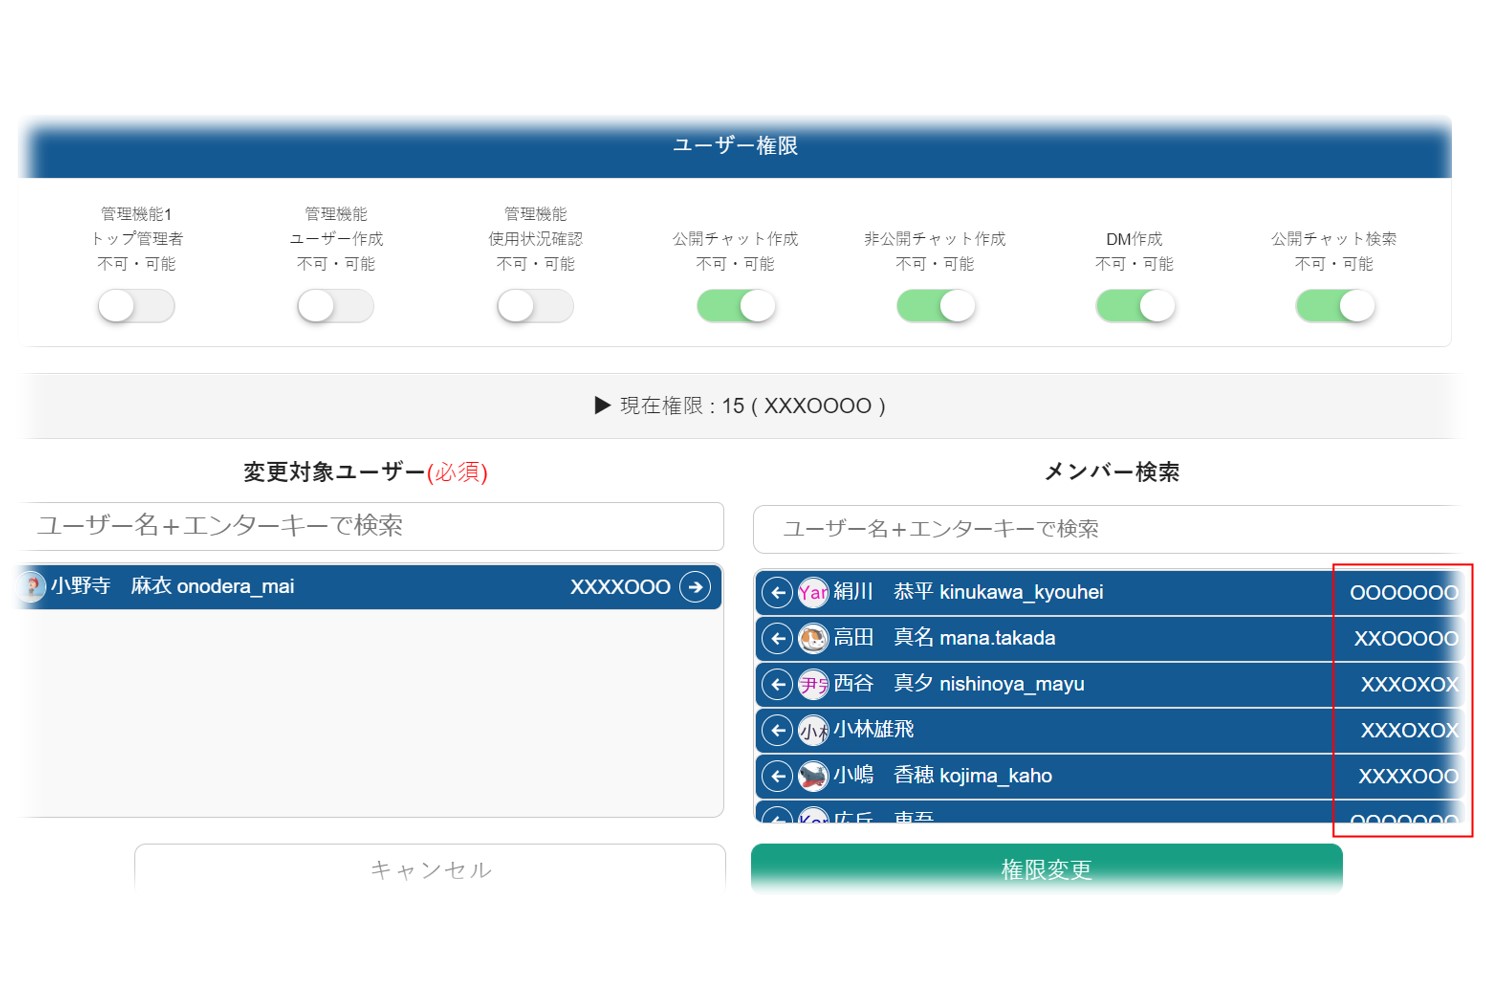Enable the トップ管理者 permission toggle

click(136, 306)
